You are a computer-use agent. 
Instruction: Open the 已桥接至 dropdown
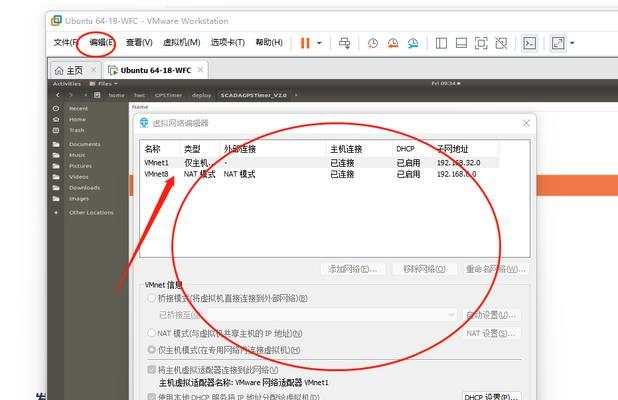331,315
